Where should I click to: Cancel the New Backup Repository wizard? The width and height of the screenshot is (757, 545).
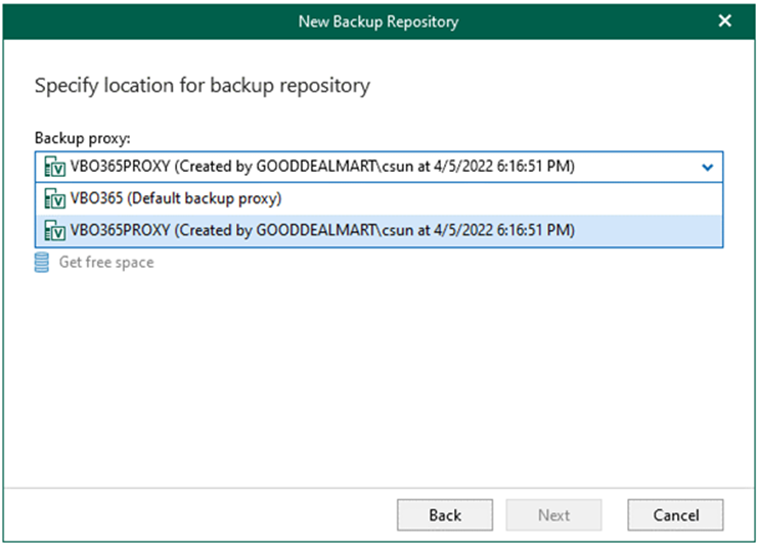pyautogui.click(x=675, y=515)
